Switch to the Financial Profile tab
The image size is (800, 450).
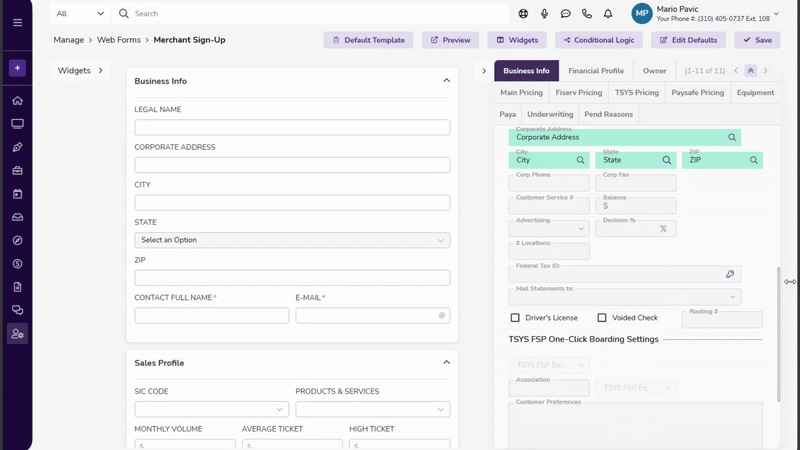point(596,71)
